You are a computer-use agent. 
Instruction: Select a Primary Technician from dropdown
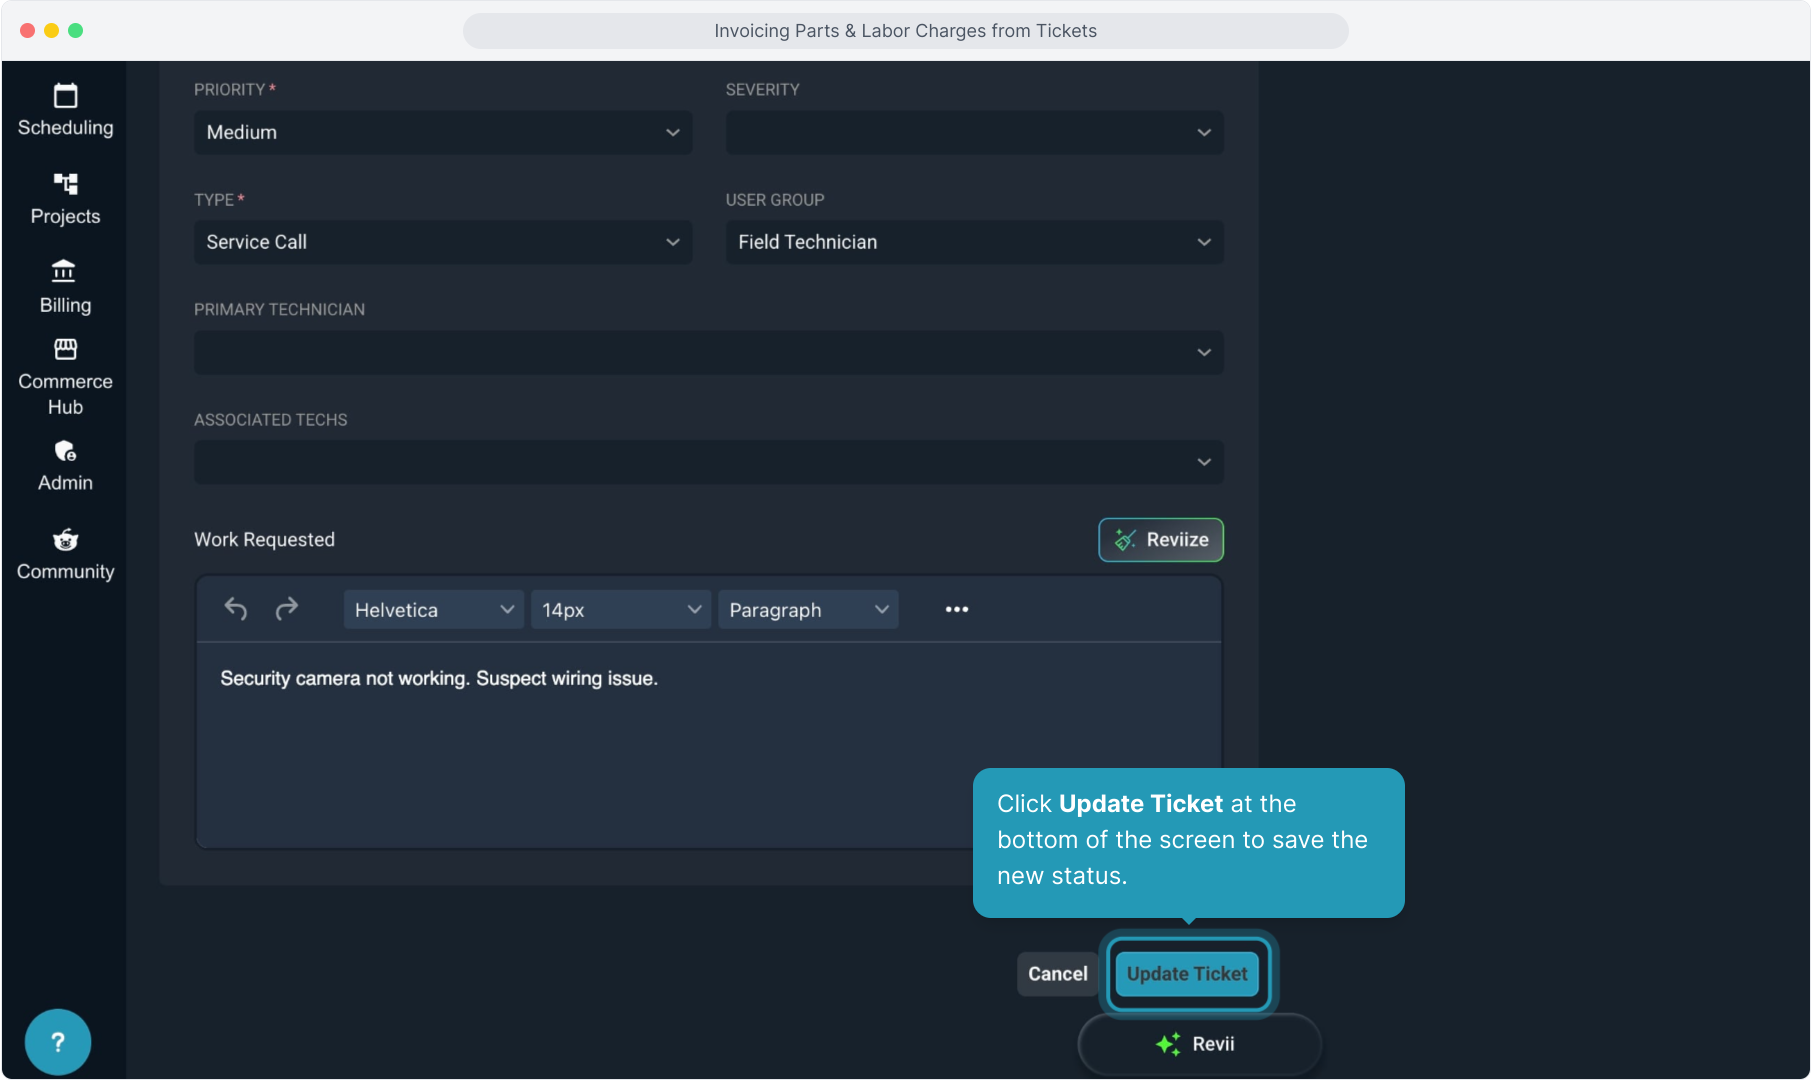(708, 352)
